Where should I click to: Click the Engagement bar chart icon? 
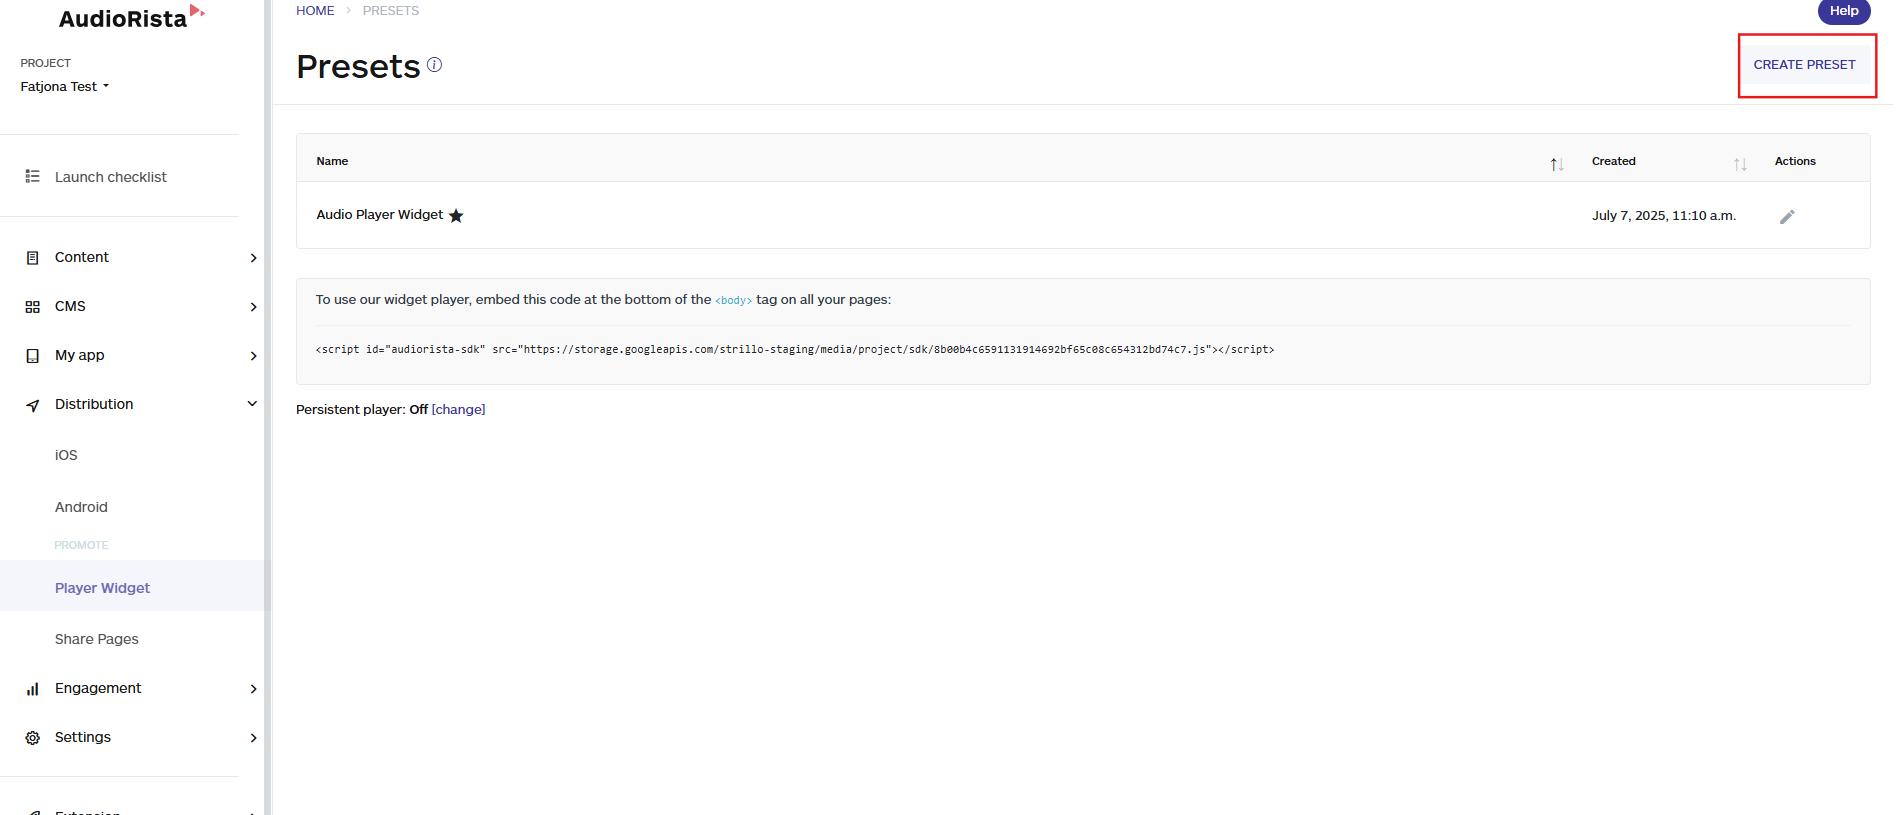[33, 689]
